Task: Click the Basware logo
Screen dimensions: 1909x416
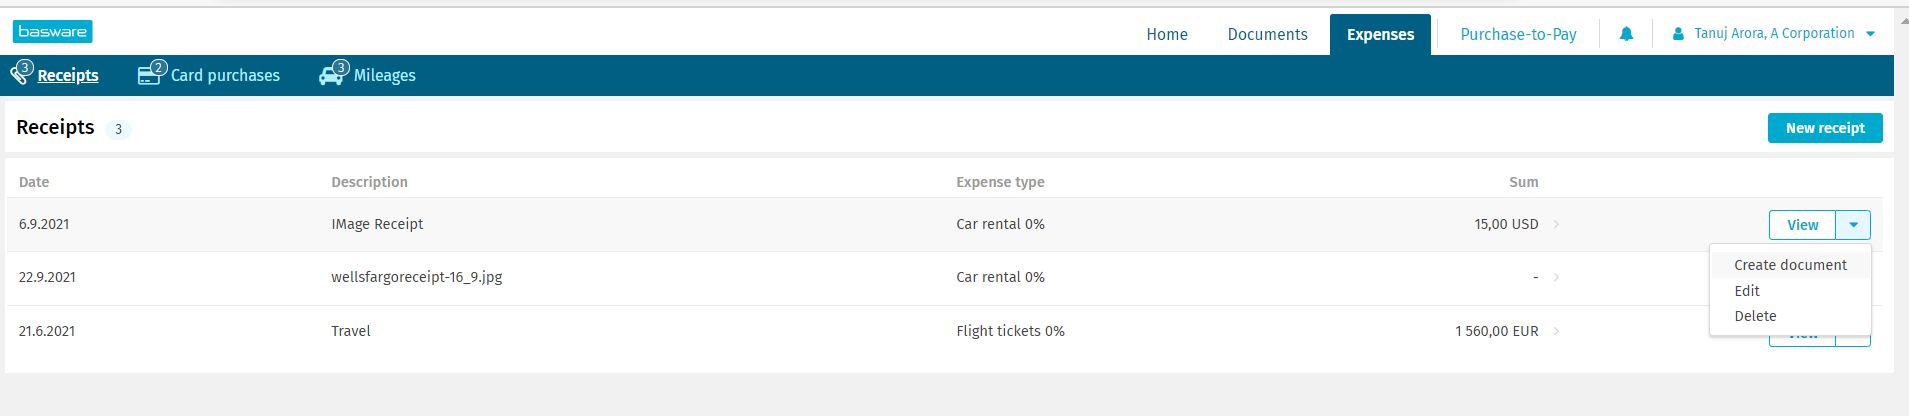Action: pyautogui.click(x=53, y=32)
